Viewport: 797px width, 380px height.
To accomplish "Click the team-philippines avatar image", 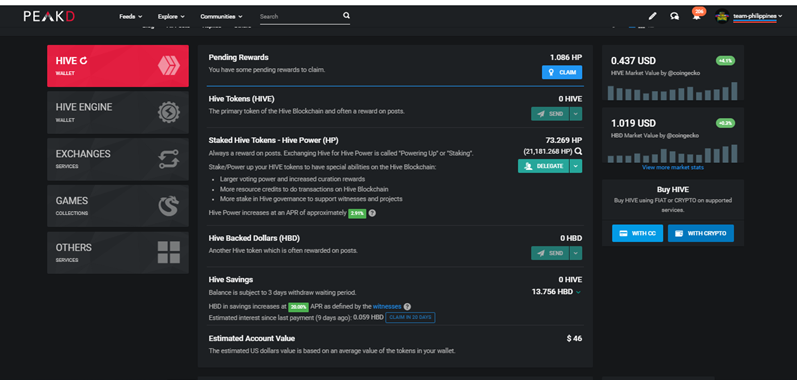I will point(722,16).
